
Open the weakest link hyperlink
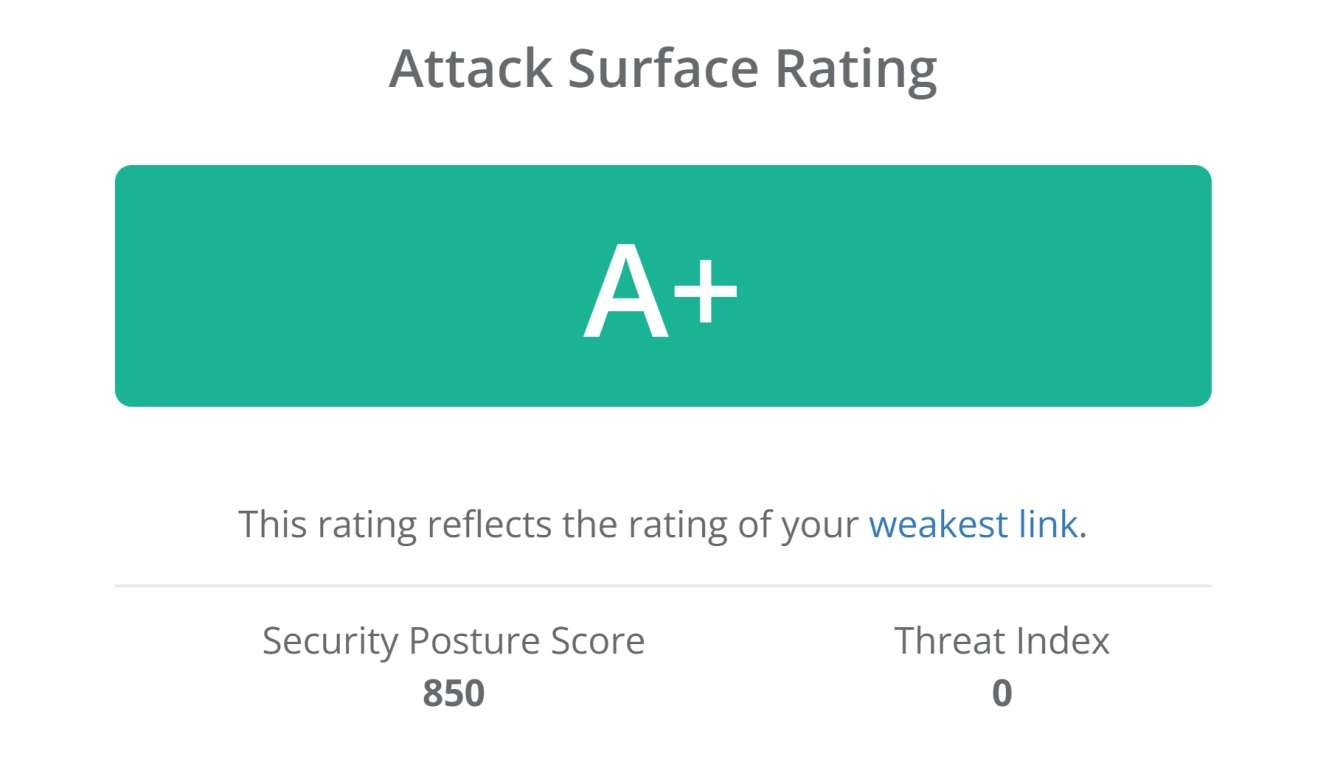[x=972, y=524]
